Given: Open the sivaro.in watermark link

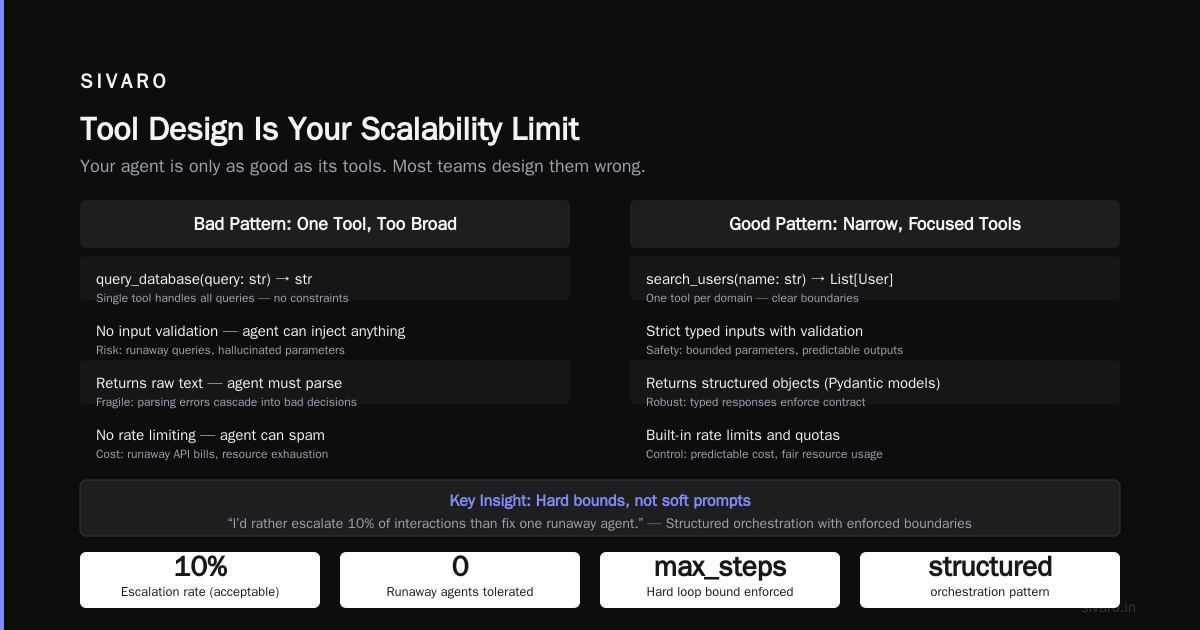Looking at the screenshot, I should [1108, 607].
